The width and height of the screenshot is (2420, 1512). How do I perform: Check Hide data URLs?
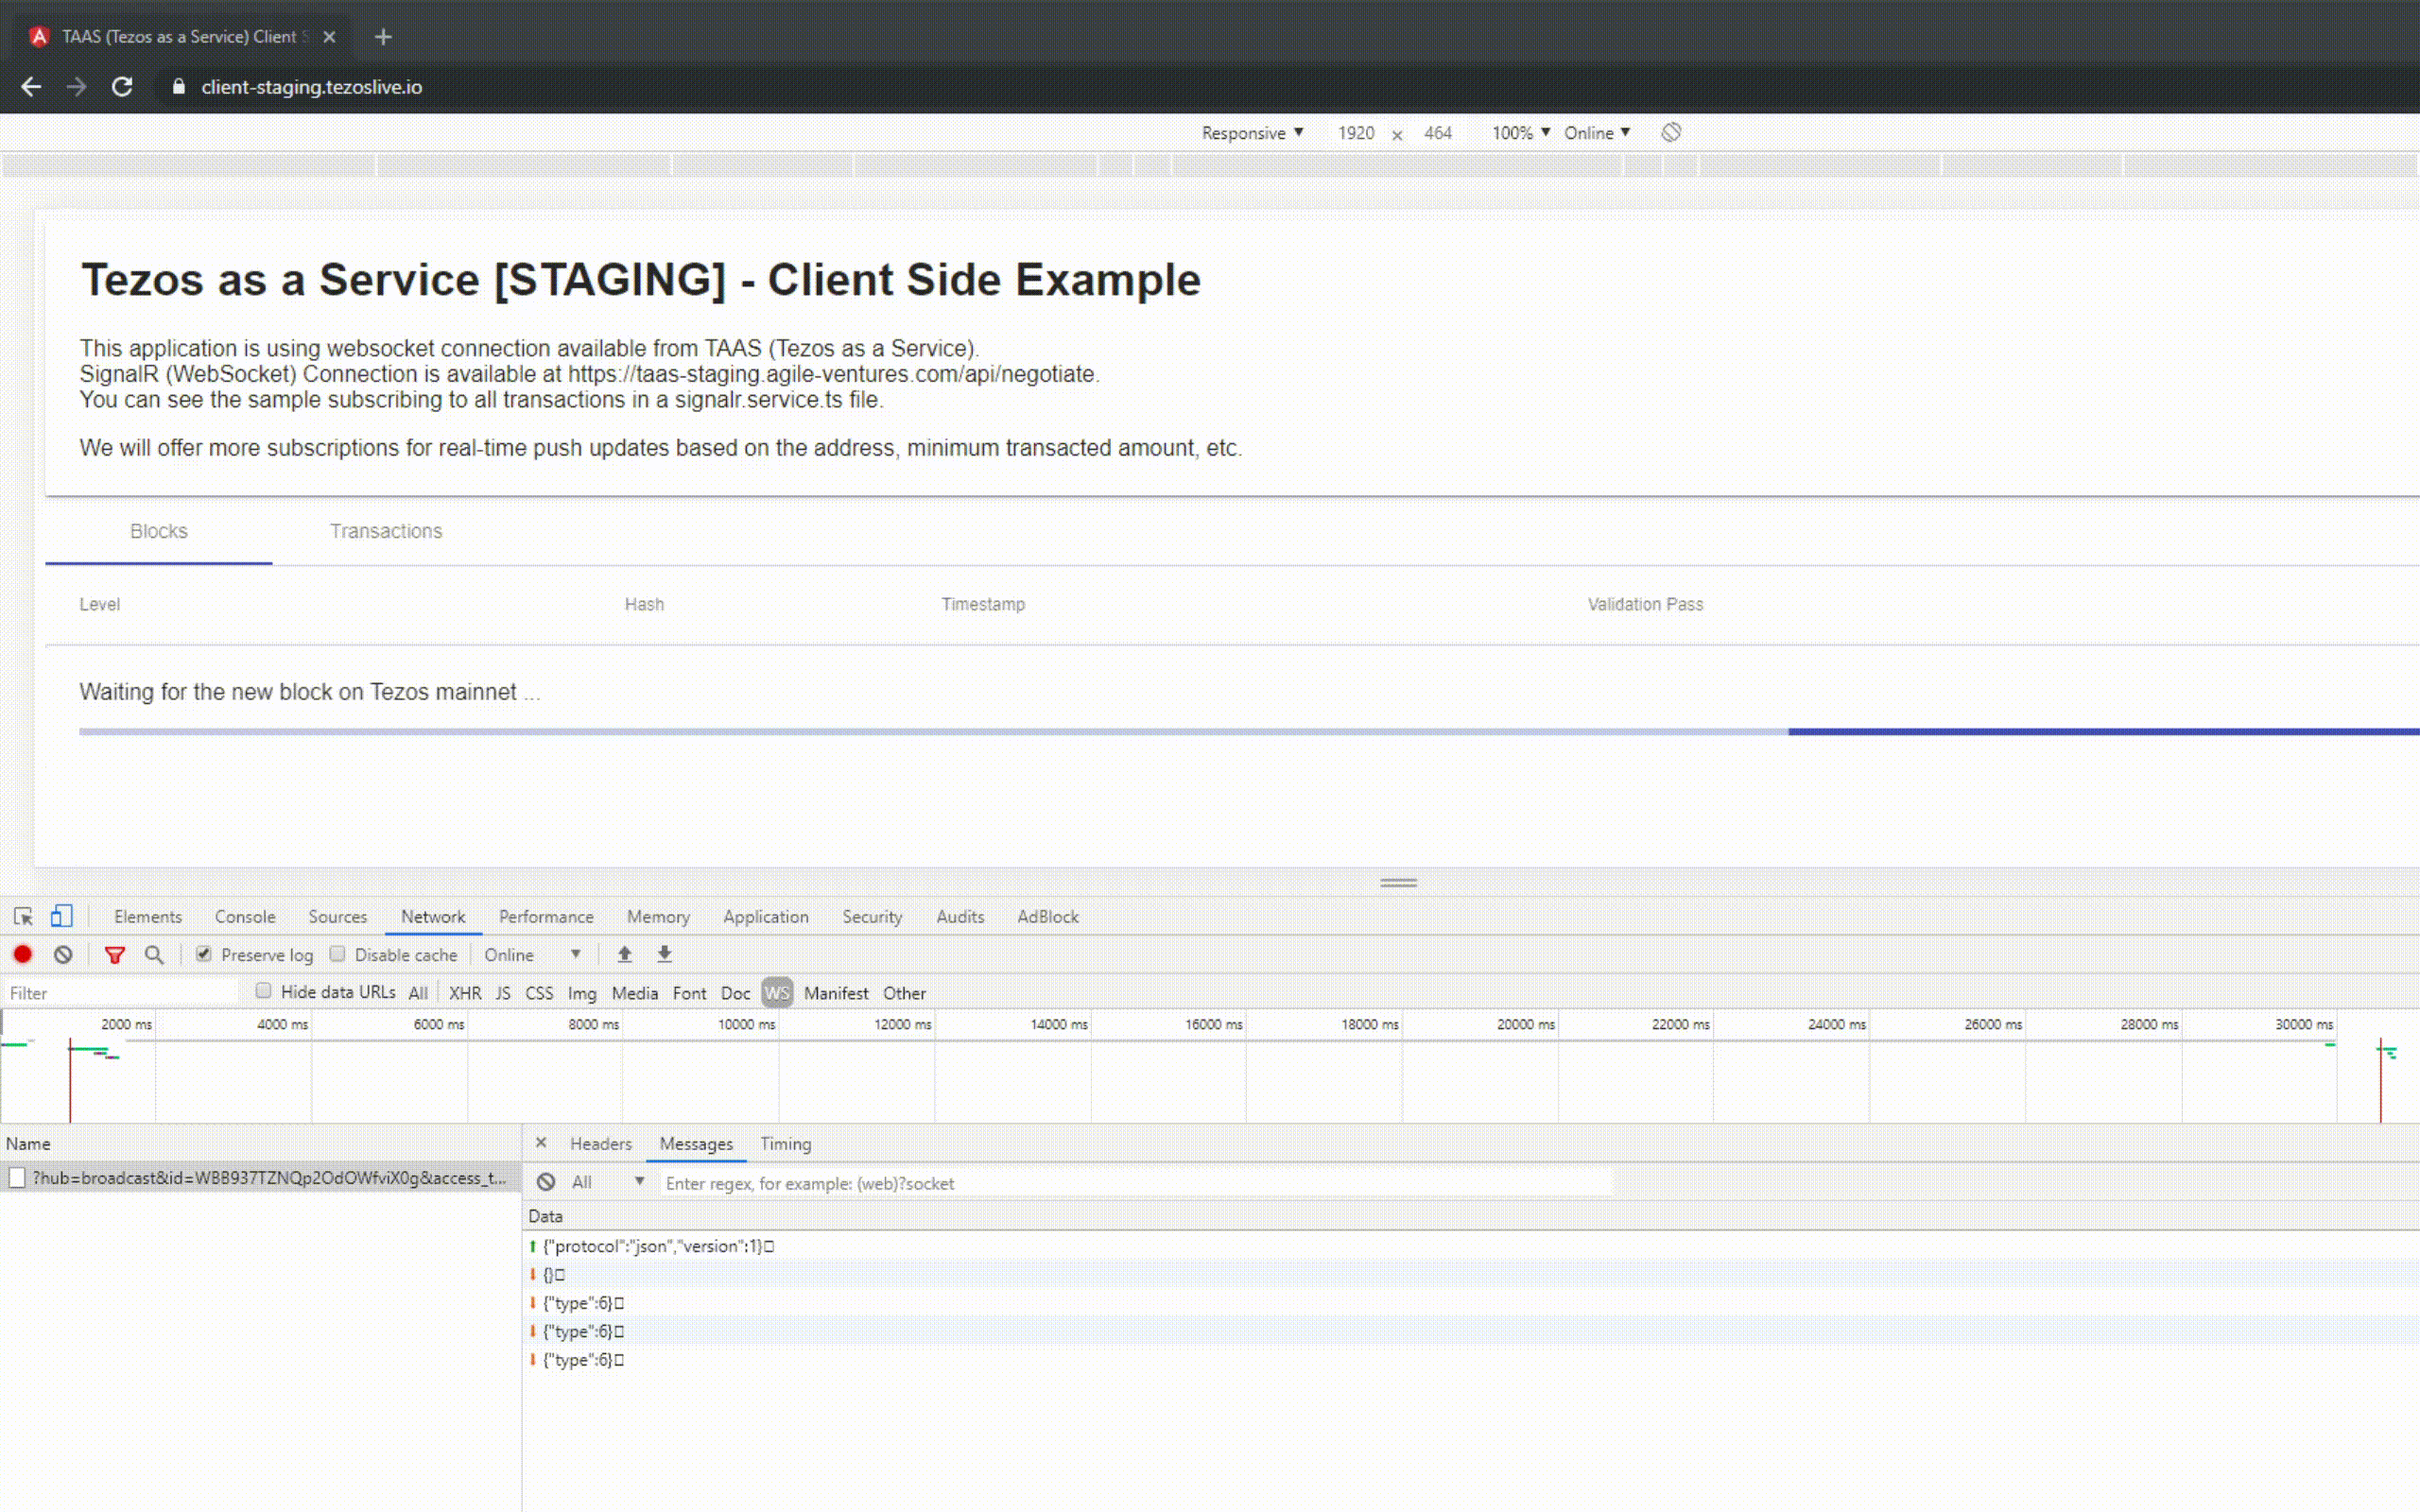point(263,991)
